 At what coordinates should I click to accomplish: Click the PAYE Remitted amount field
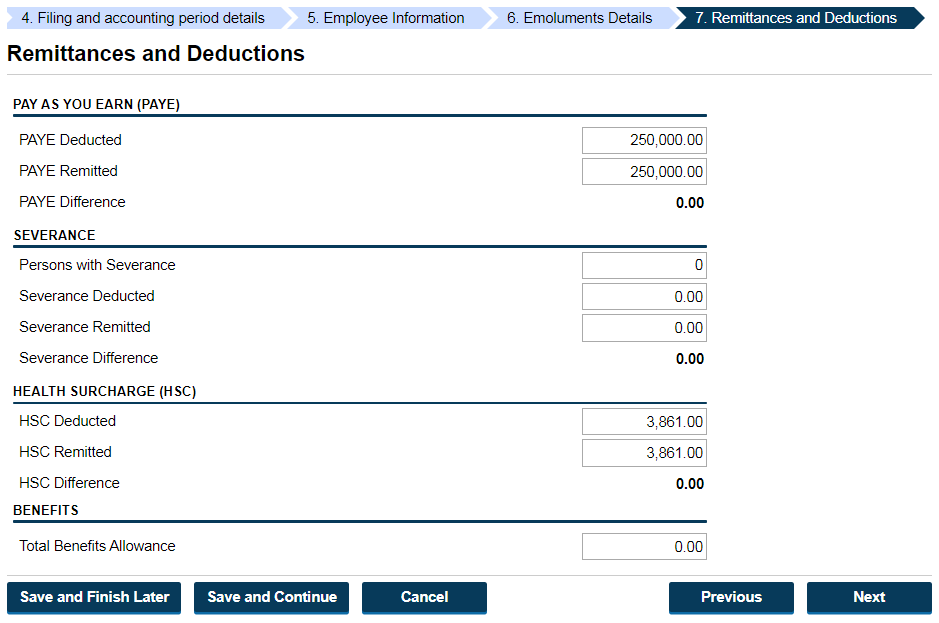644,172
